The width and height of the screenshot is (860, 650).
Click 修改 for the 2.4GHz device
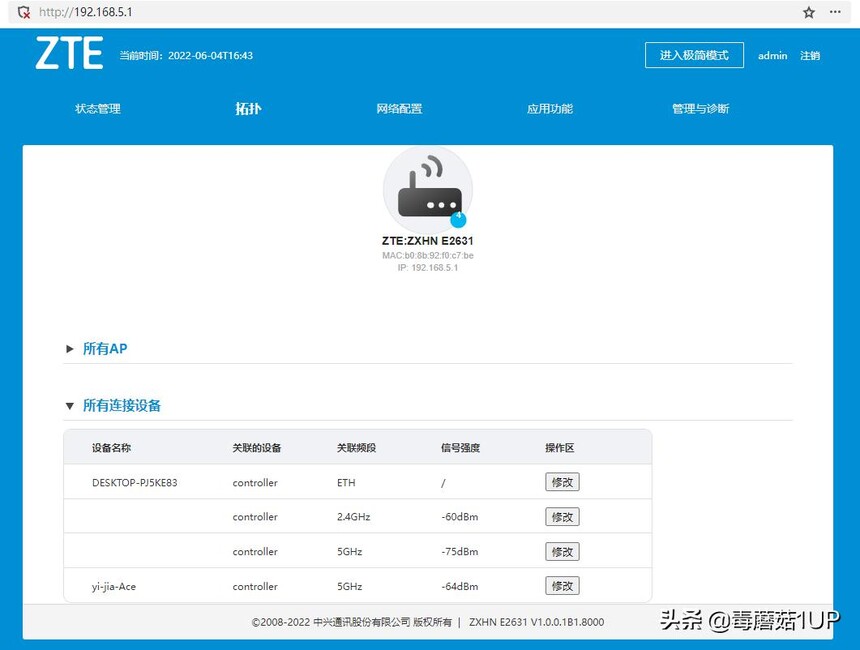(x=562, y=517)
